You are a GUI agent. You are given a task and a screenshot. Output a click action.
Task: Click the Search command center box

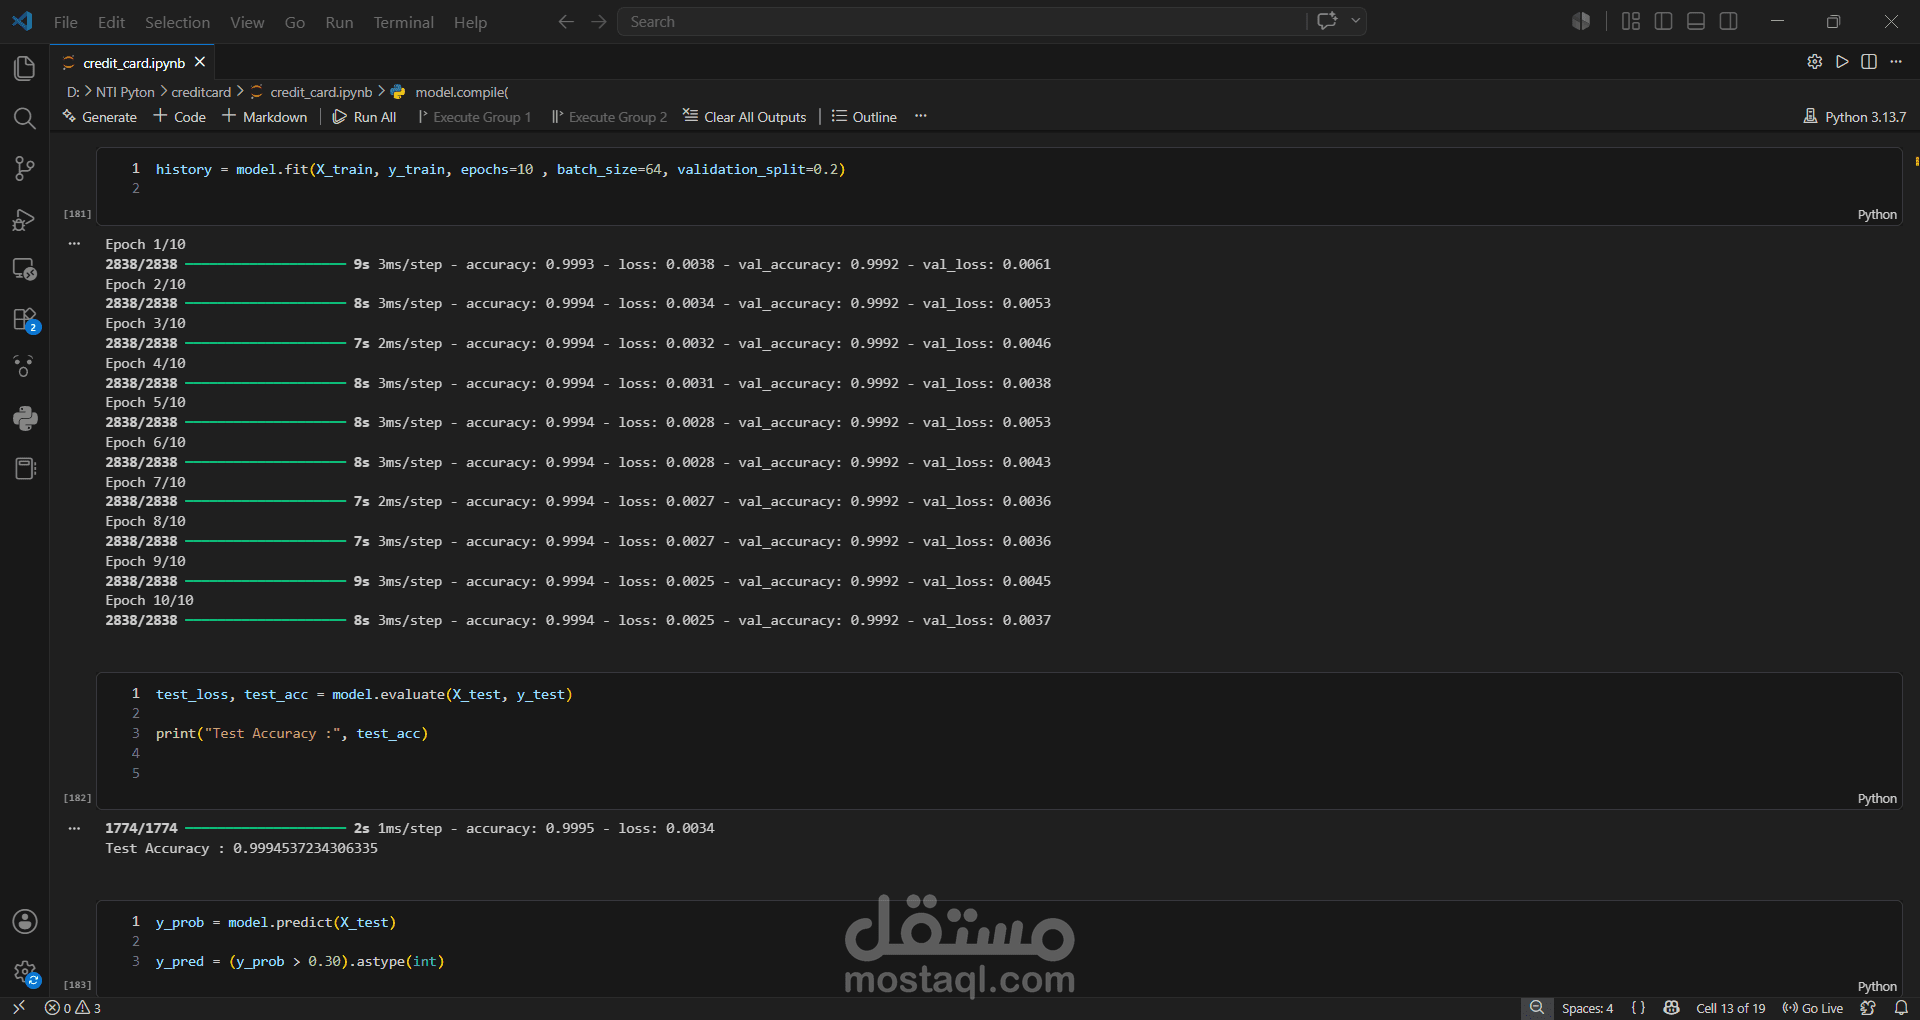click(962, 21)
